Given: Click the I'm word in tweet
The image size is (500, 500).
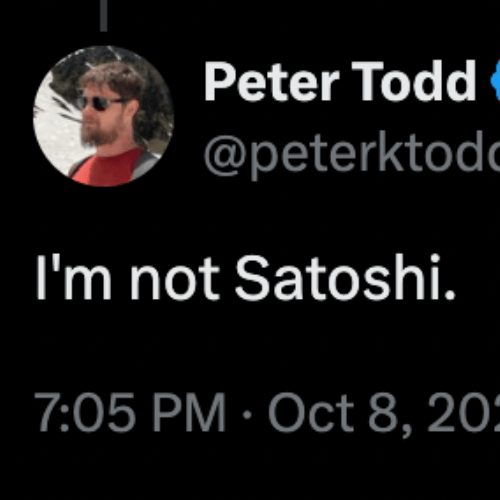Looking at the screenshot, I should click(73, 278).
